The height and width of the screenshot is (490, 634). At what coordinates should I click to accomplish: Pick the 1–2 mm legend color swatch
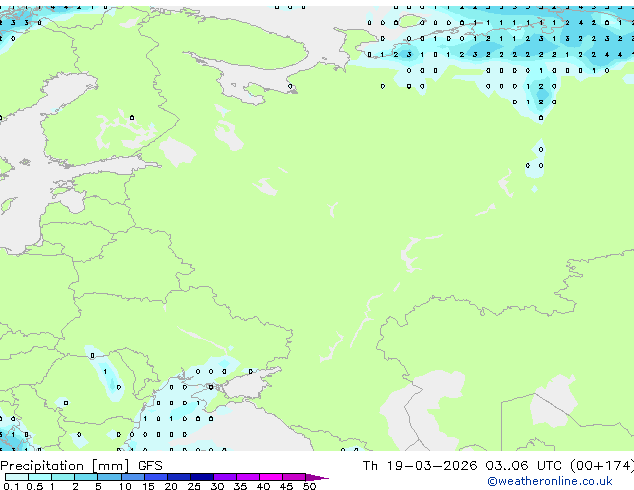point(63,477)
